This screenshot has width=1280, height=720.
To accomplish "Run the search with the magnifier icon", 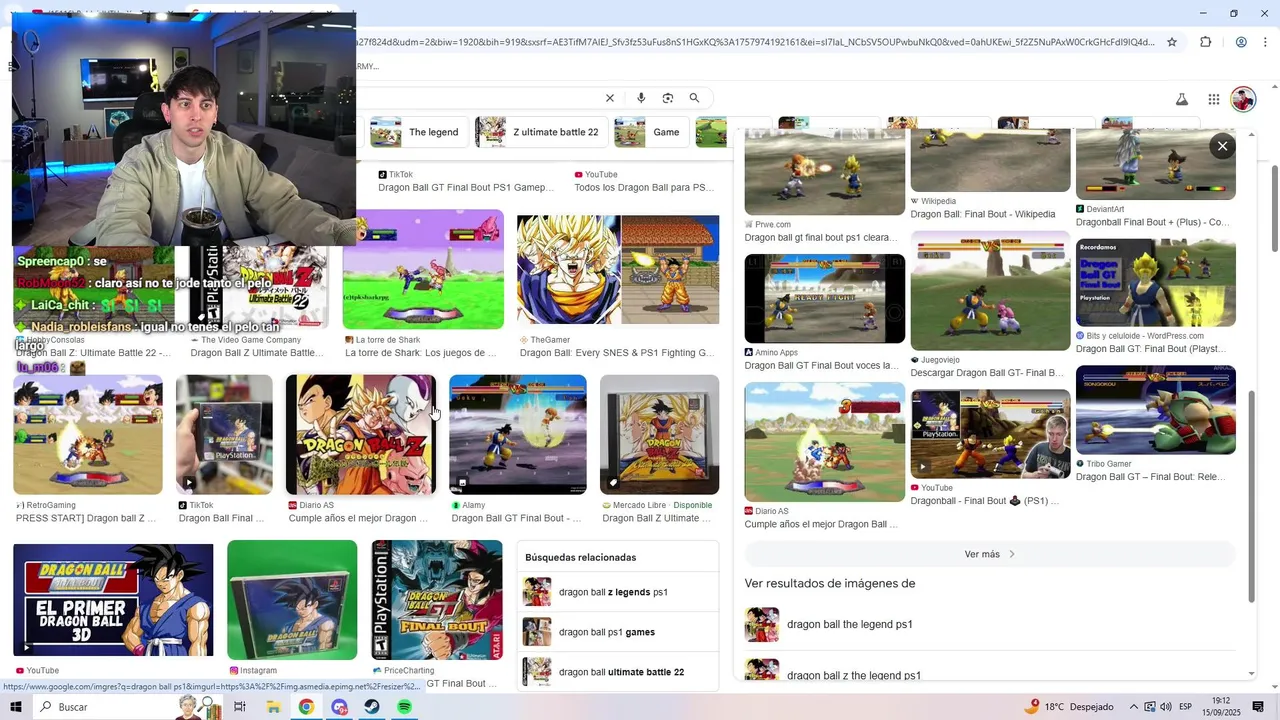I will coord(694,98).
